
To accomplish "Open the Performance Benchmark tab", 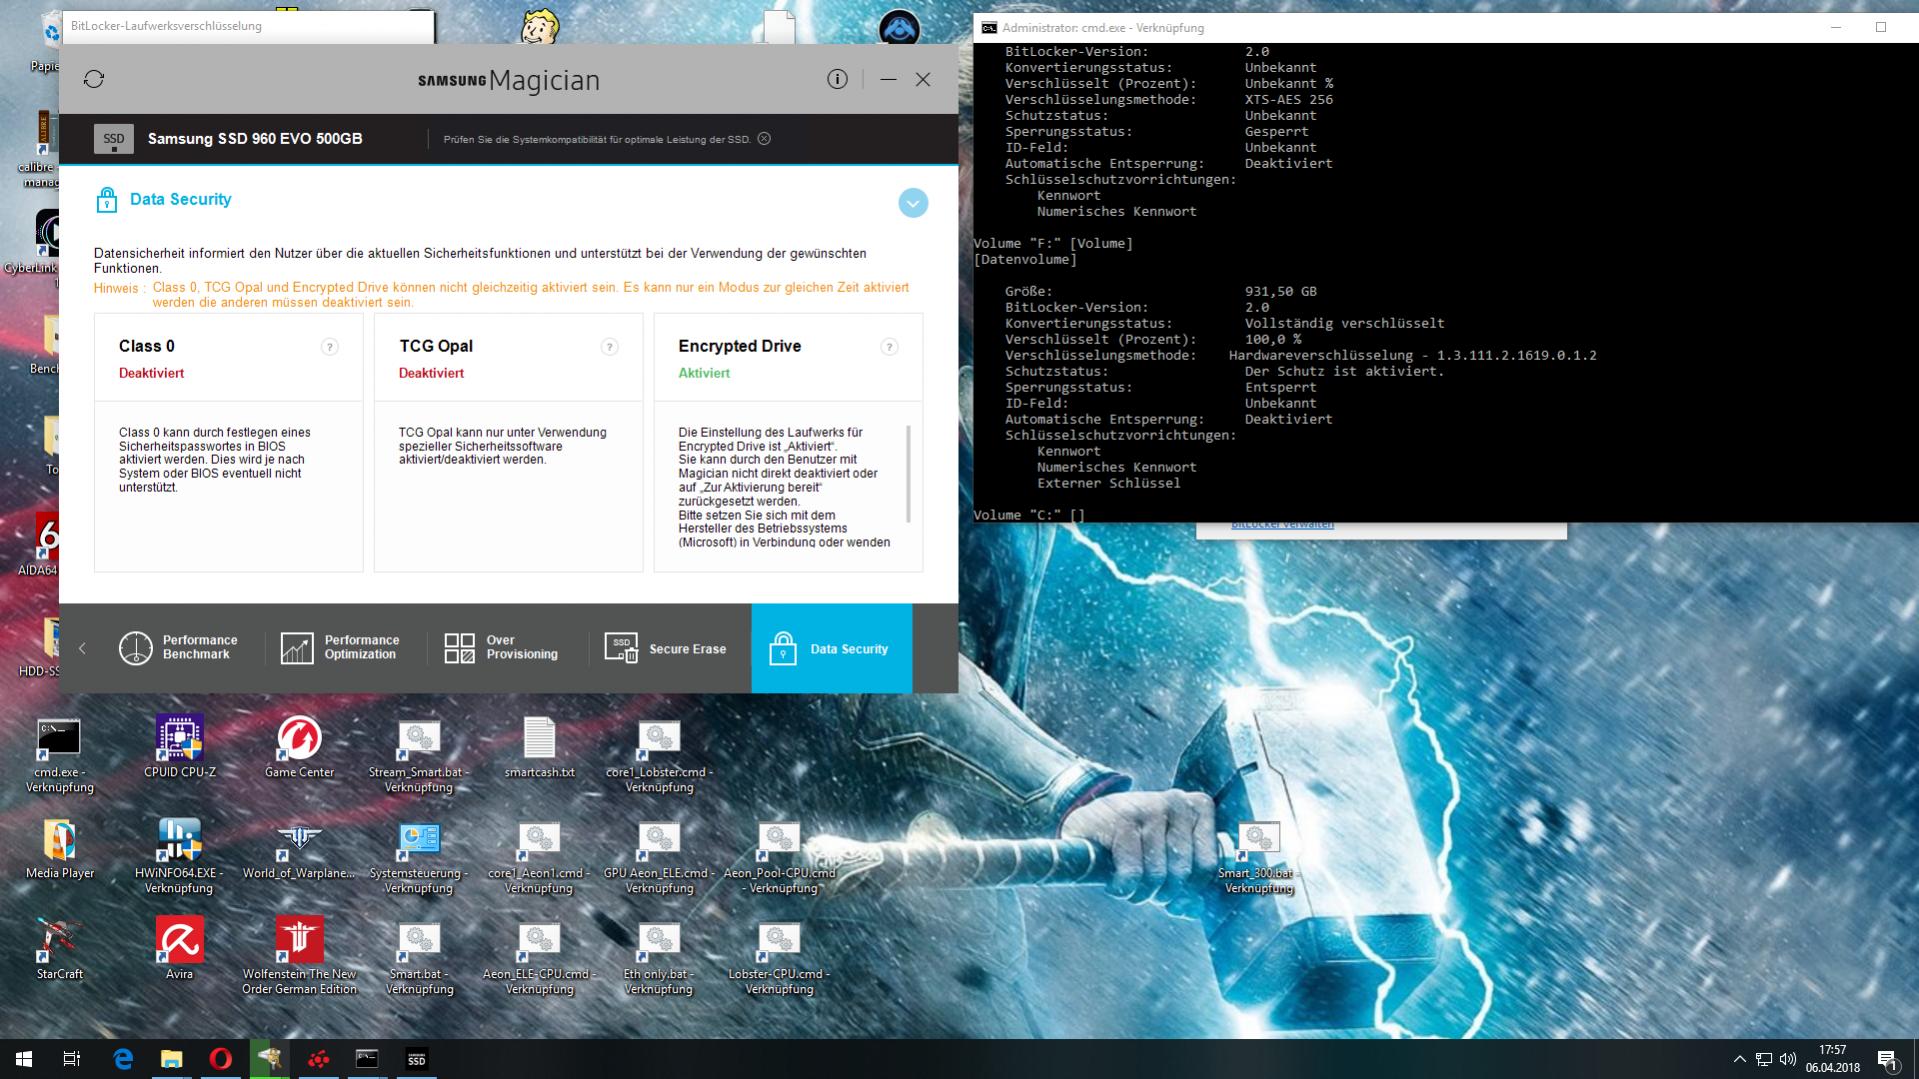I will 178,648.
